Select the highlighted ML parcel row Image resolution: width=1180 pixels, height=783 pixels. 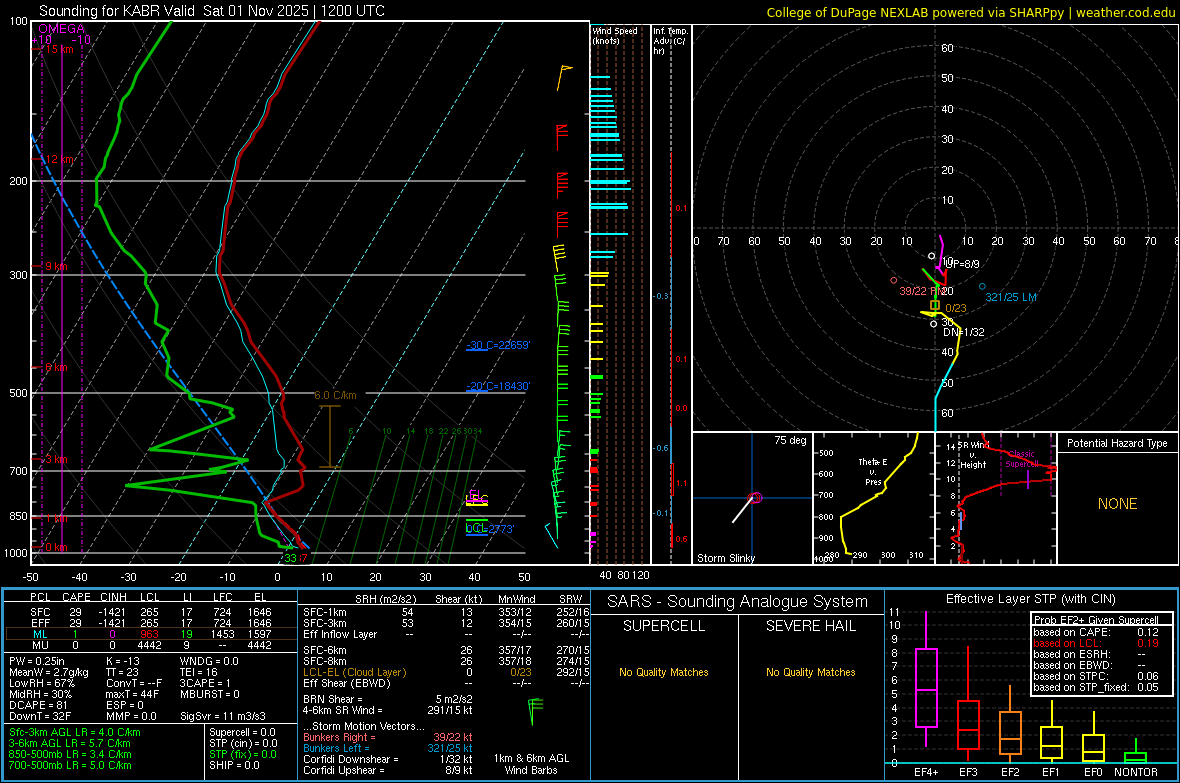(151, 634)
